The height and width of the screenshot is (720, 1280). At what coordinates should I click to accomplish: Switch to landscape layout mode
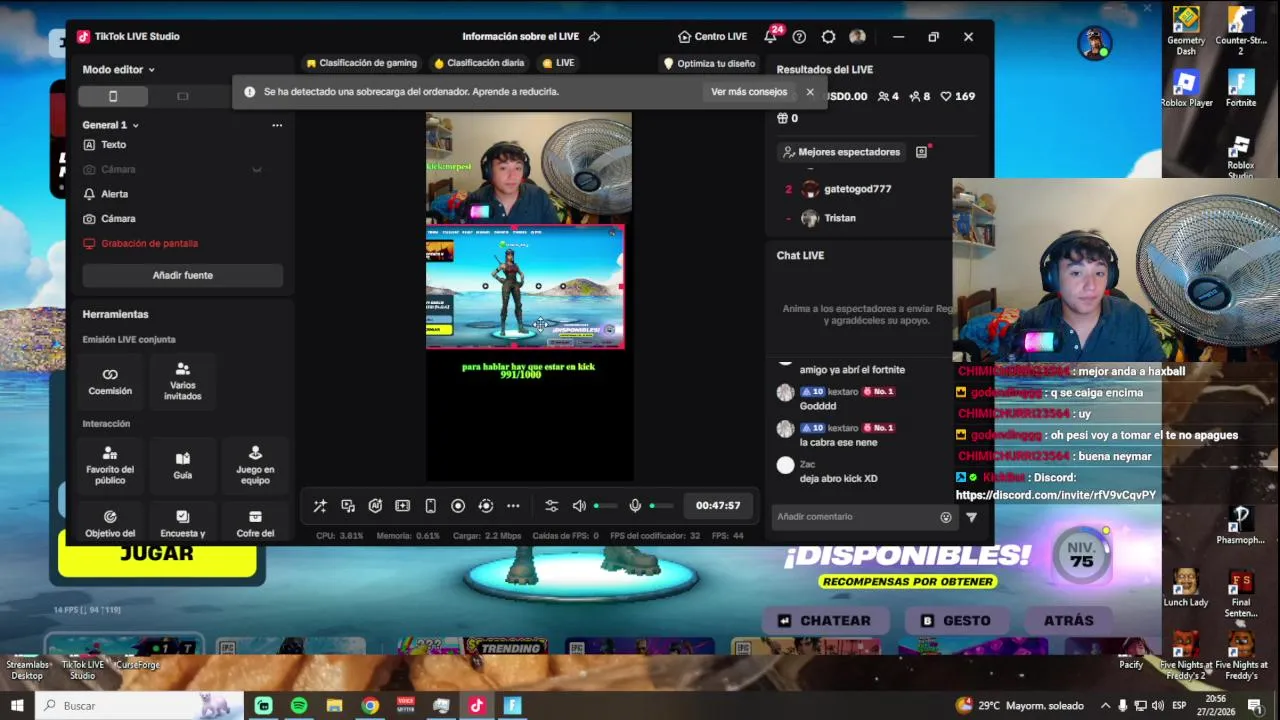(x=182, y=96)
